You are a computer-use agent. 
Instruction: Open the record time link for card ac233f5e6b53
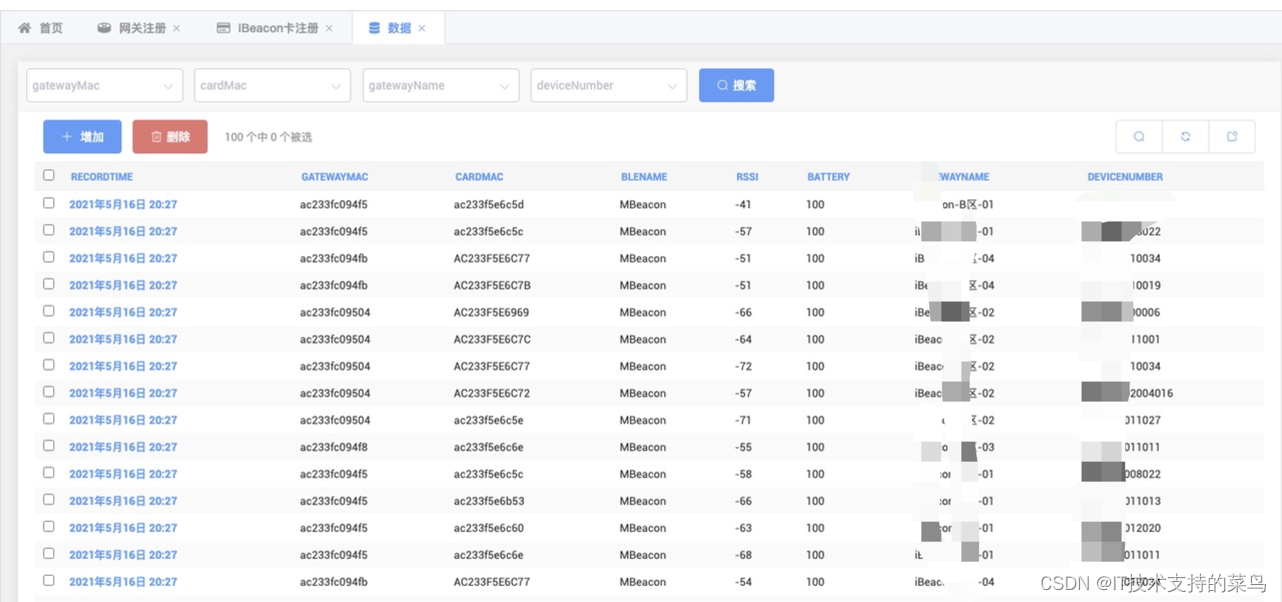point(123,501)
